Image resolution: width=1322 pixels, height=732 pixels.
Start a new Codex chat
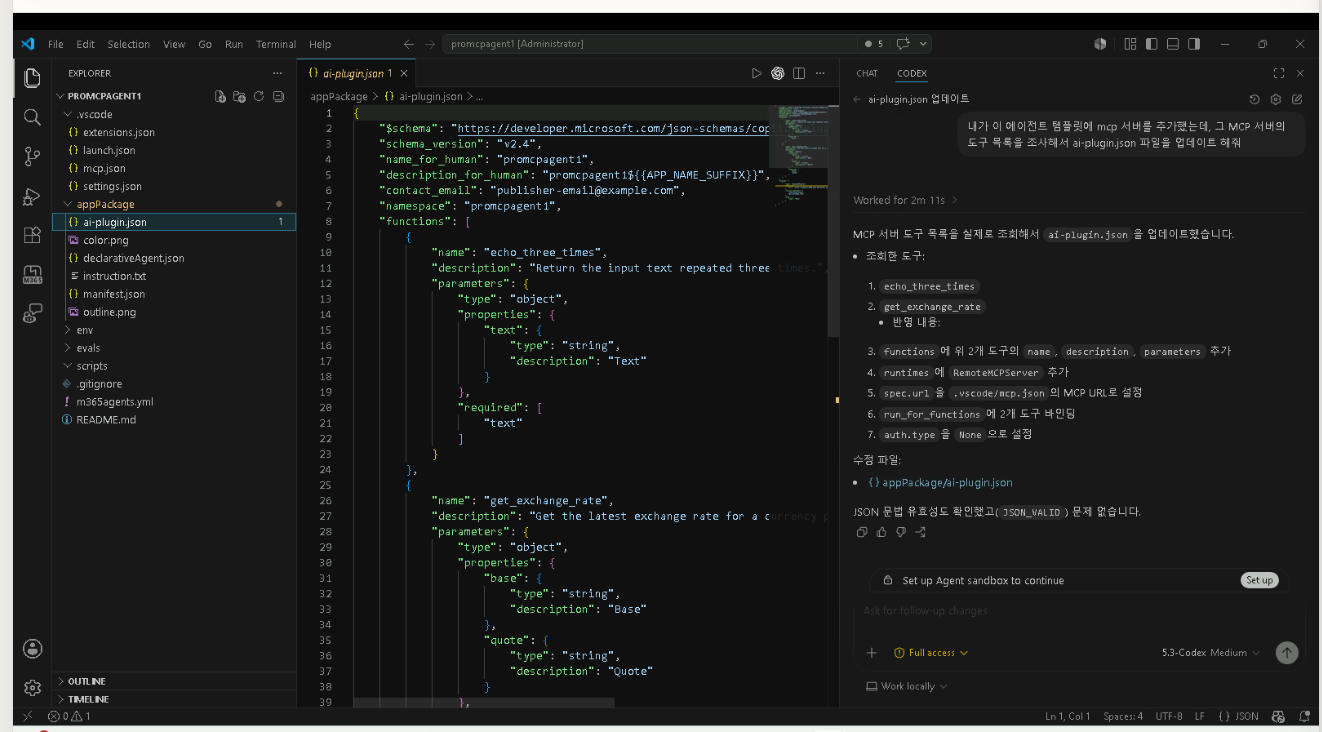tap(1297, 99)
